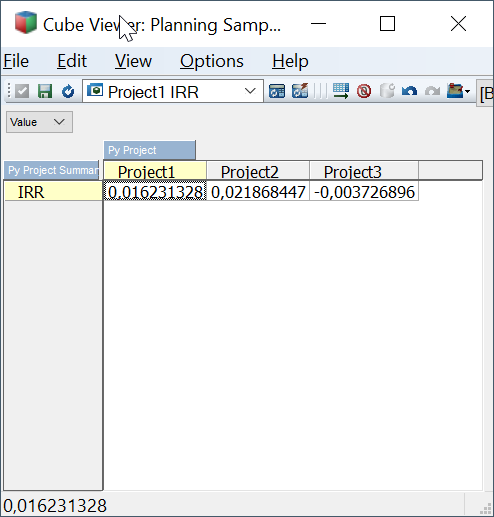Open the View menu

click(x=133, y=61)
